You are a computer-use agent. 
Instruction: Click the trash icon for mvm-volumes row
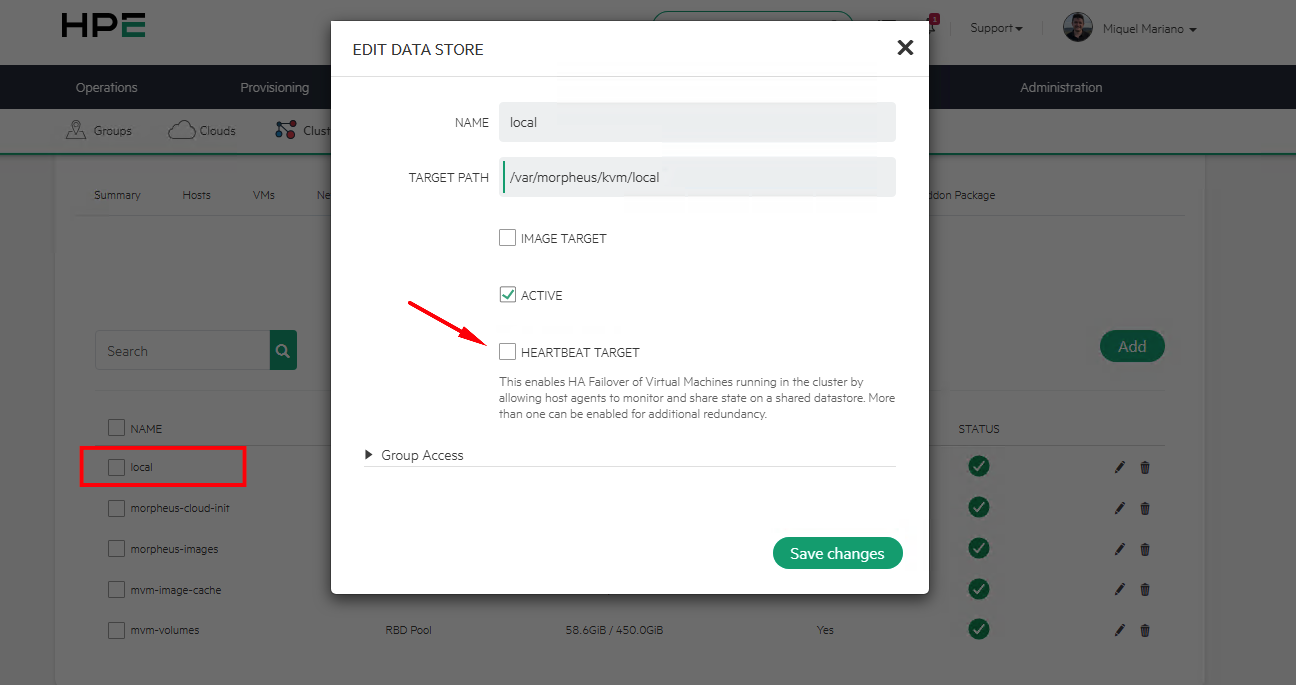(1145, 630)
